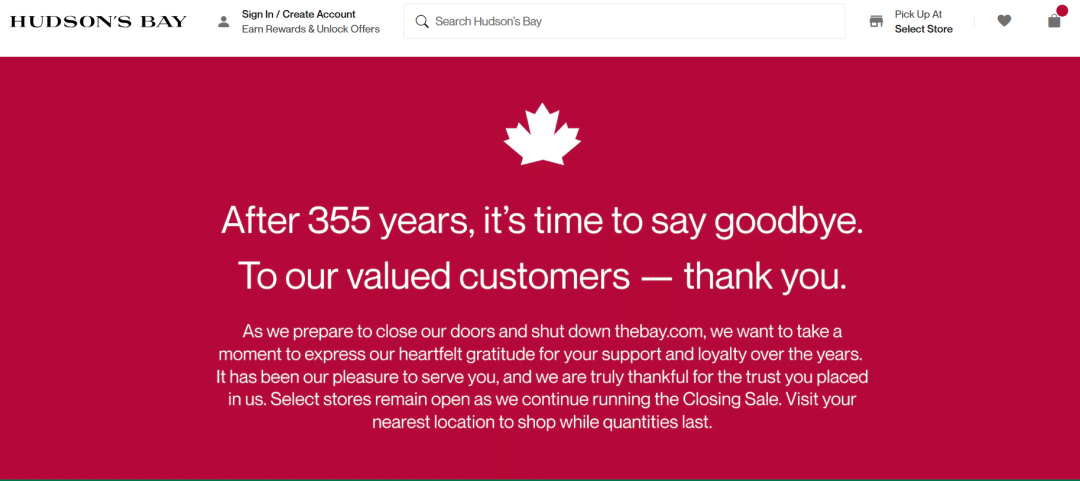This screenshot has height=481, width=1080.
Task: Open the shopping bag icon
Action: click(x=1053, y=21)
